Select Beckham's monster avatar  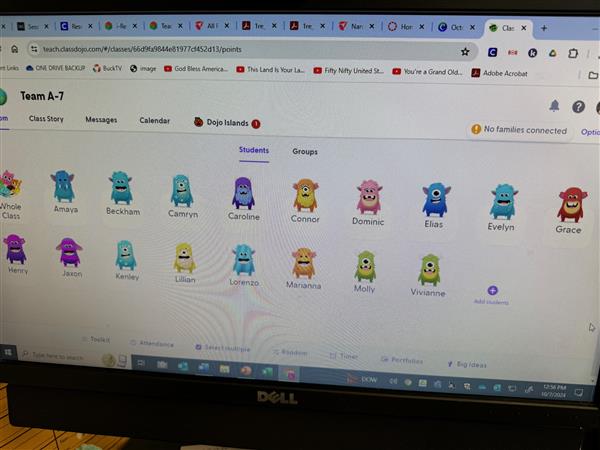pos(121,188)
